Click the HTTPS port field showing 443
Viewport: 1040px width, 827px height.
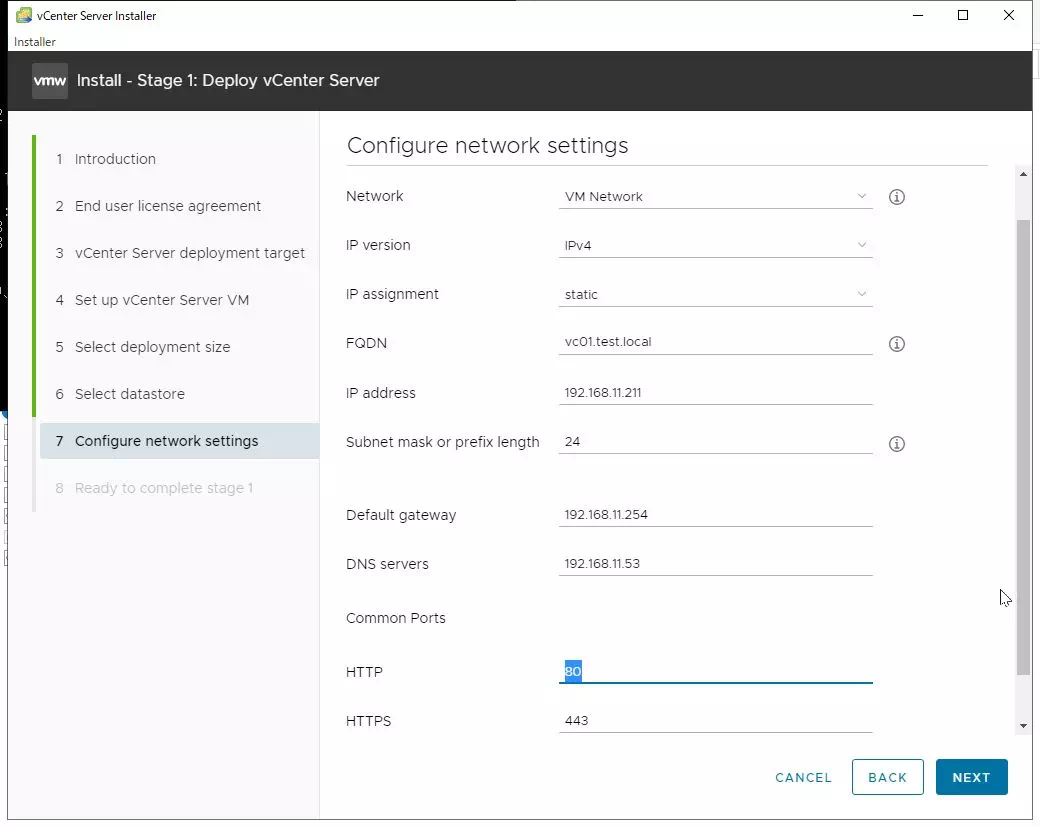coord(715,721)
